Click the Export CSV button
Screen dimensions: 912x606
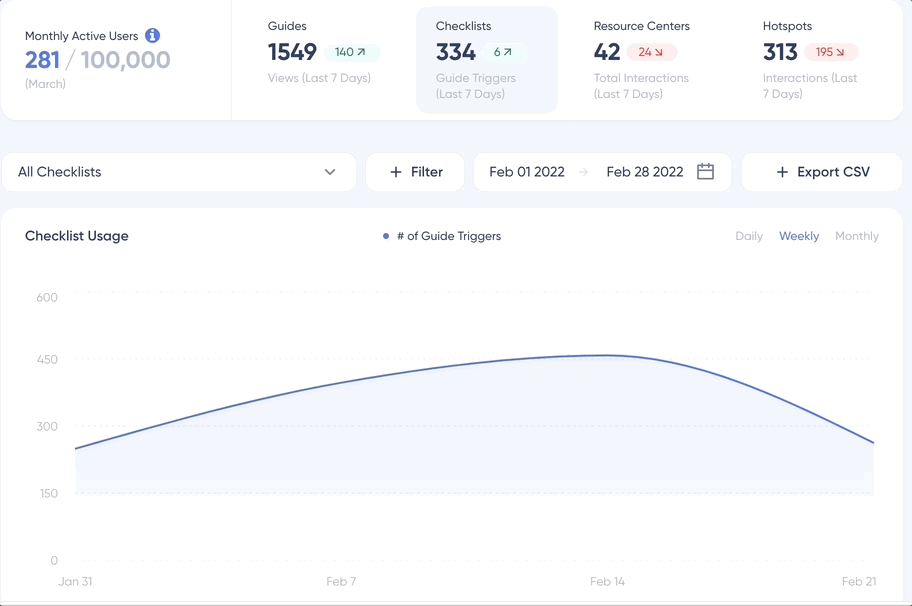coord(822,171)
